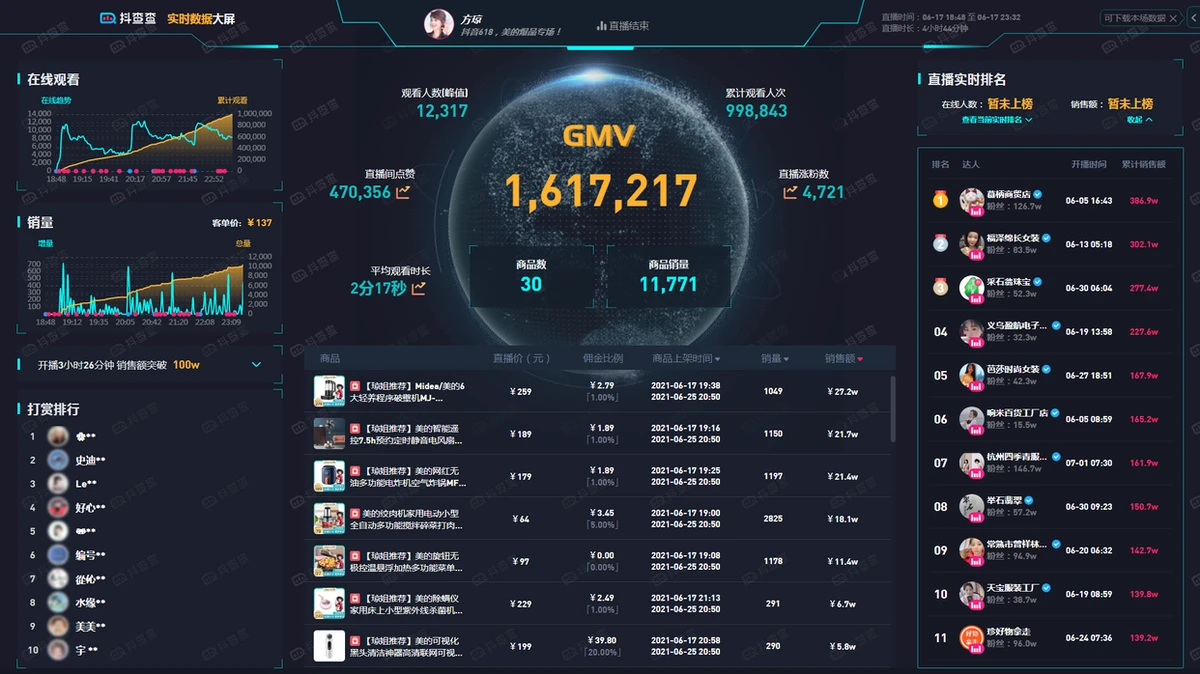
Task: Click the trend icon next to 平均观看时长
Action: point(418,289)
